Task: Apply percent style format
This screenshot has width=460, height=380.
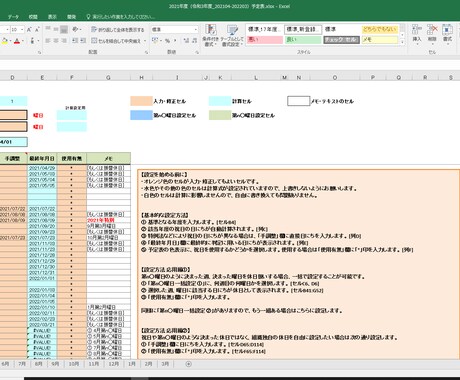Action: [x=167, y=41]
